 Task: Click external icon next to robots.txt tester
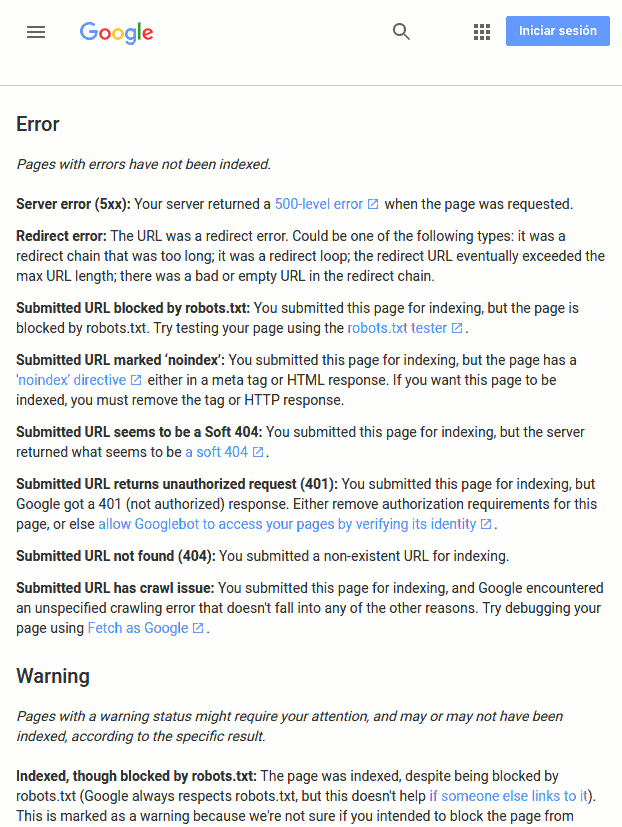457,328
